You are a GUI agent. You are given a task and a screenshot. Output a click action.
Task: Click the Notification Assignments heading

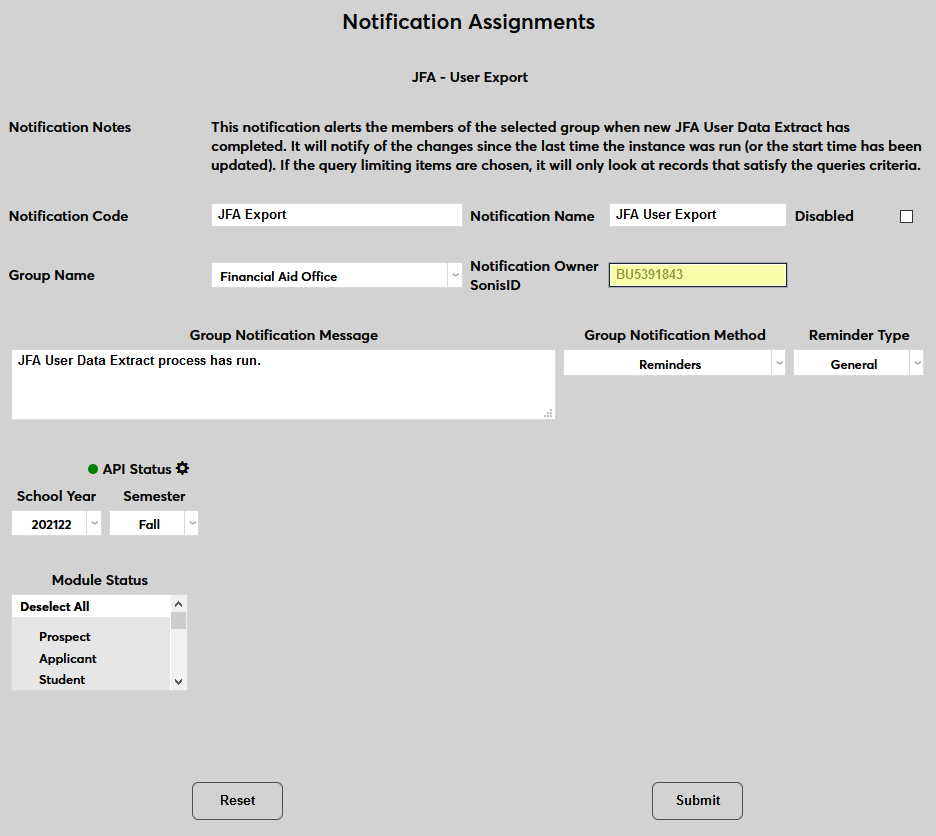click(x=469, y=22)
